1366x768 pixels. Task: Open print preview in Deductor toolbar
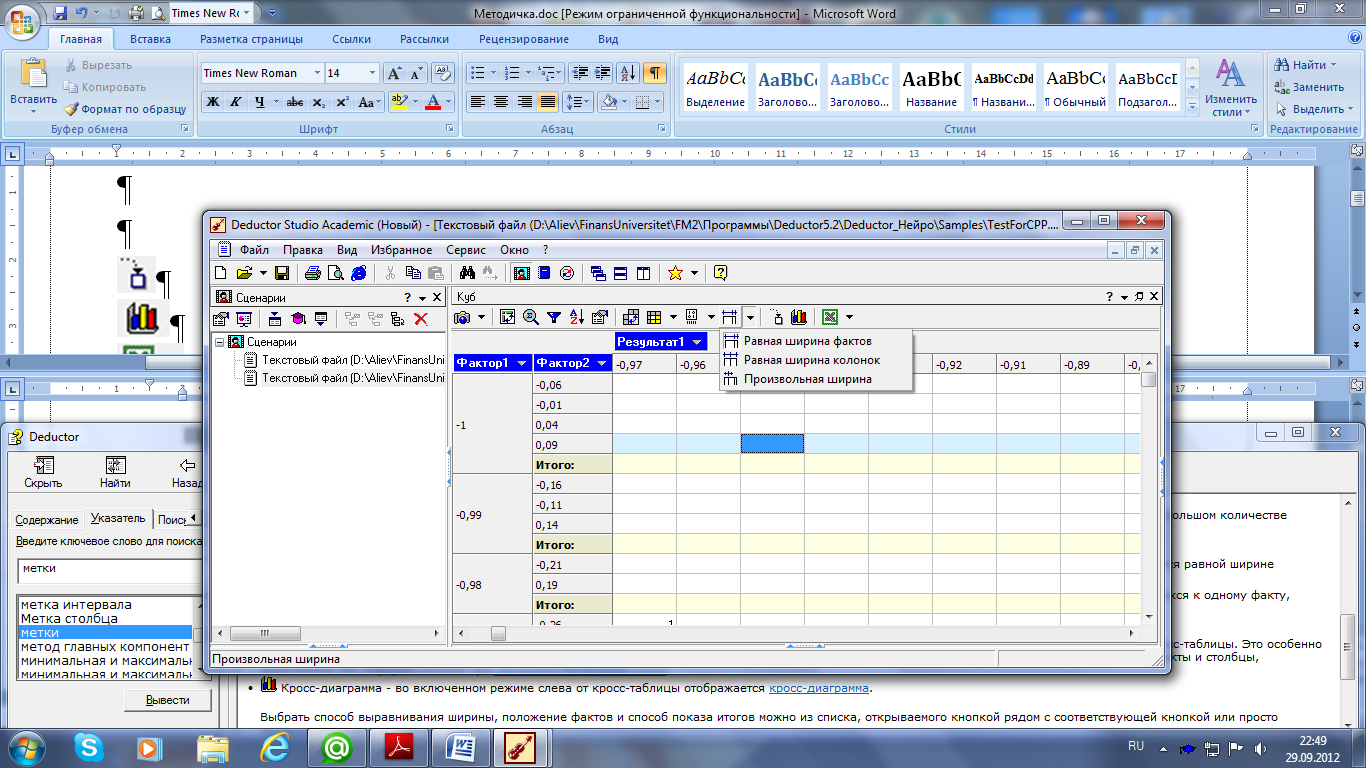pyautogui.click(x=335, y=273)
